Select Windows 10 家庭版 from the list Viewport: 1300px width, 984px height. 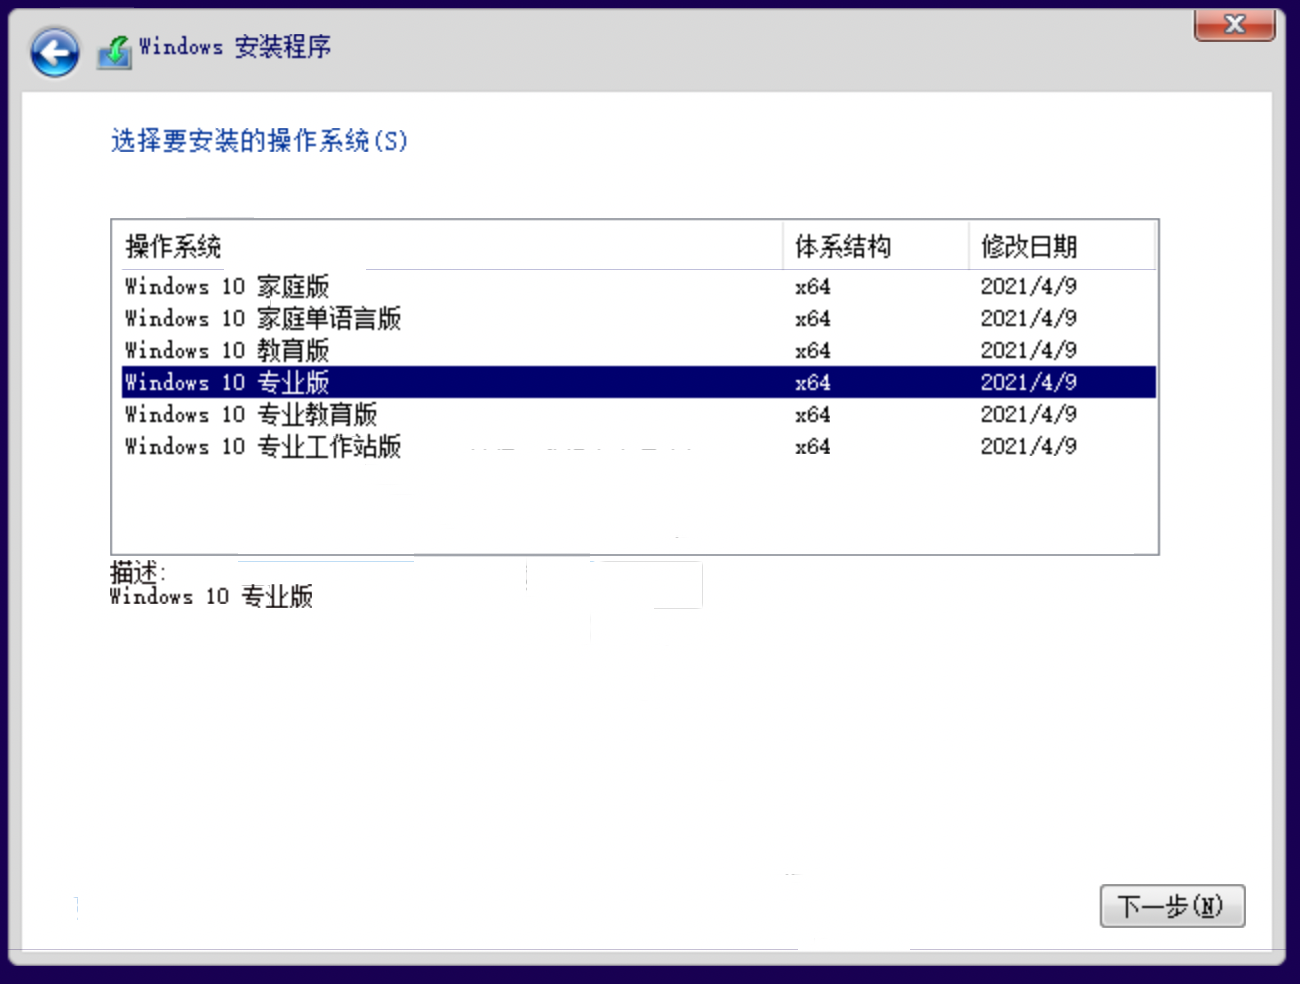click(227, 287)
